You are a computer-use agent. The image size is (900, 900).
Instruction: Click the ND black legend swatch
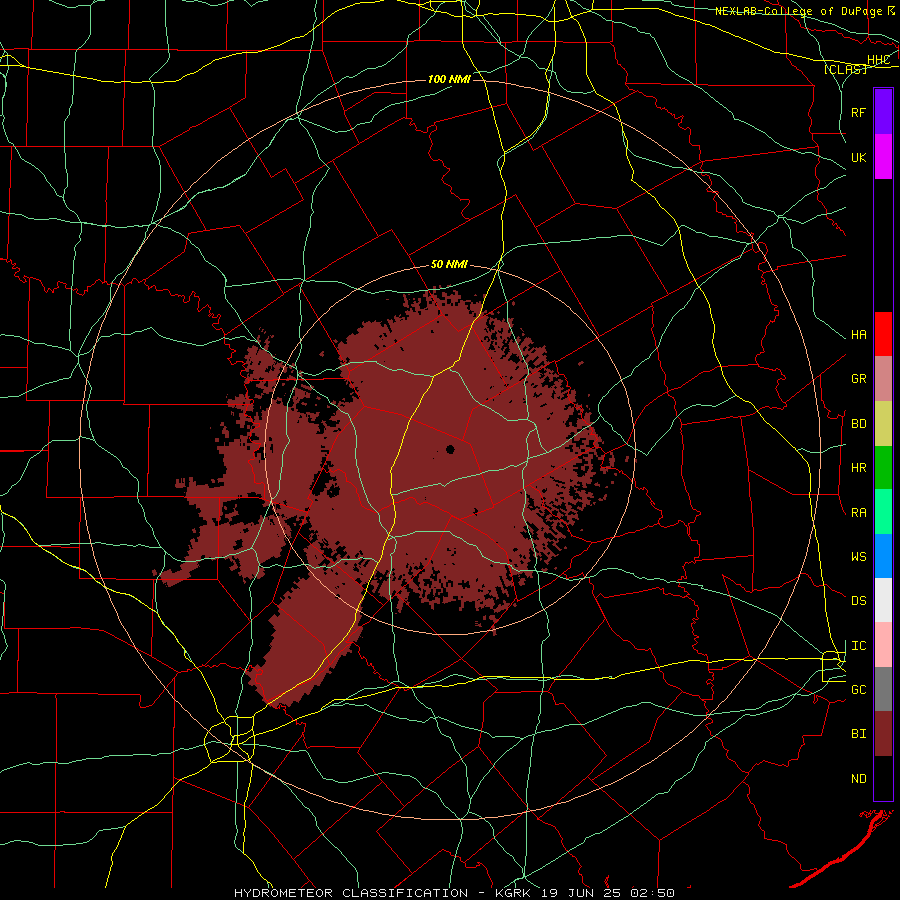point(883,778)
